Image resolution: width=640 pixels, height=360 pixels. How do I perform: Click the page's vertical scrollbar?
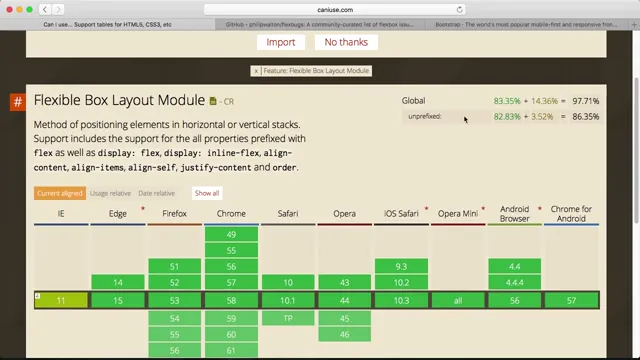636,150
